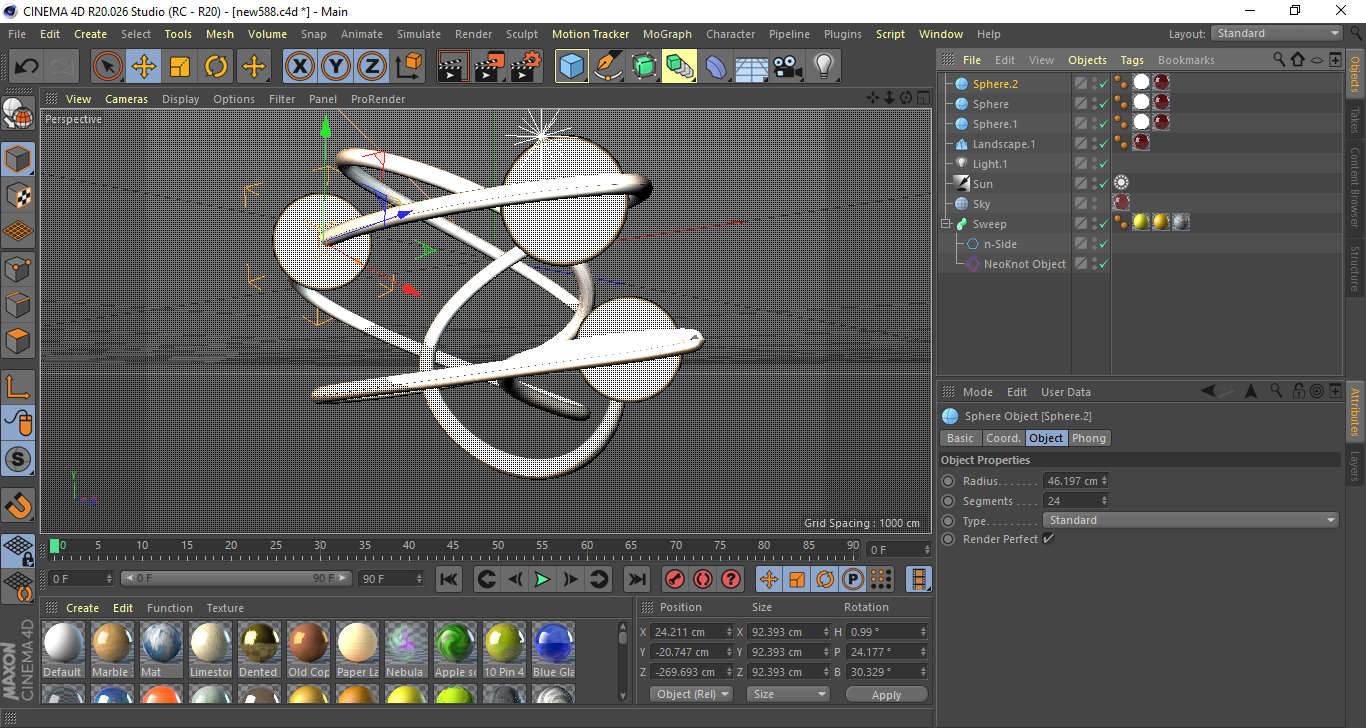Click the Bend deformer icon
Image resolution: width=1366 pixels, height=728 pixels.
pos(716,67)
